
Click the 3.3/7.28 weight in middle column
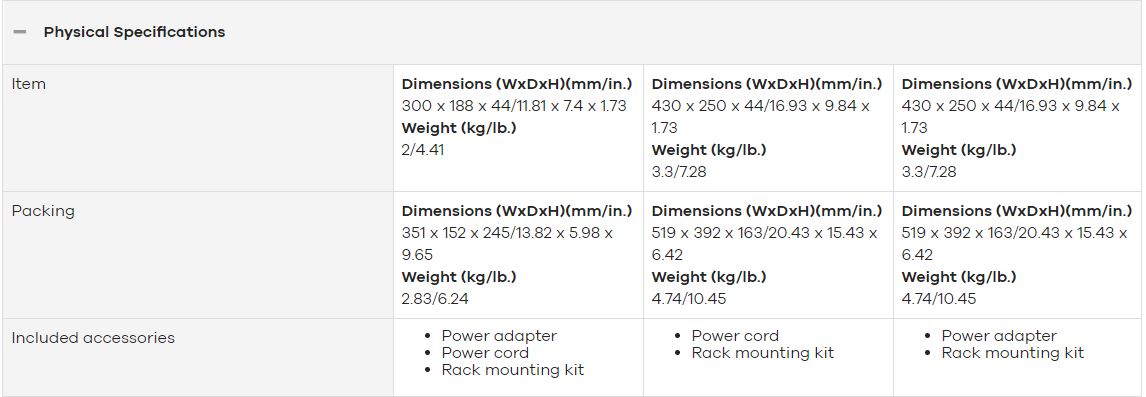tap(679, 172)
